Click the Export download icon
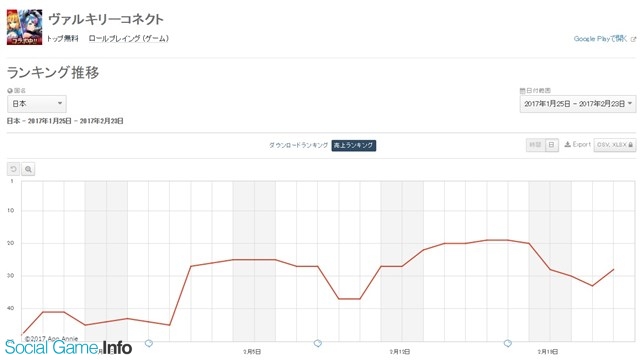640x360 pixels. click(567, 144)
